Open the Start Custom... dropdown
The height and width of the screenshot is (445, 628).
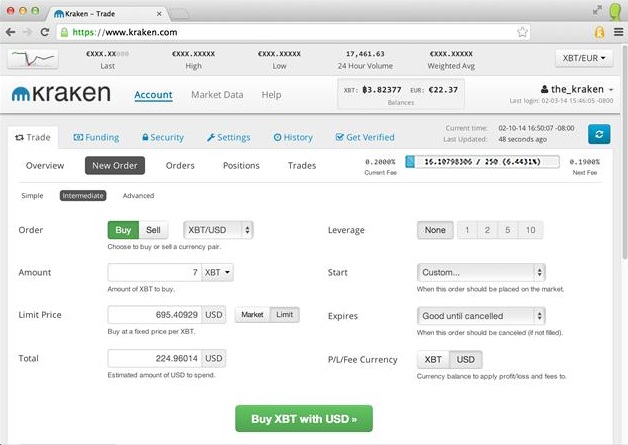tap(481, 272)
